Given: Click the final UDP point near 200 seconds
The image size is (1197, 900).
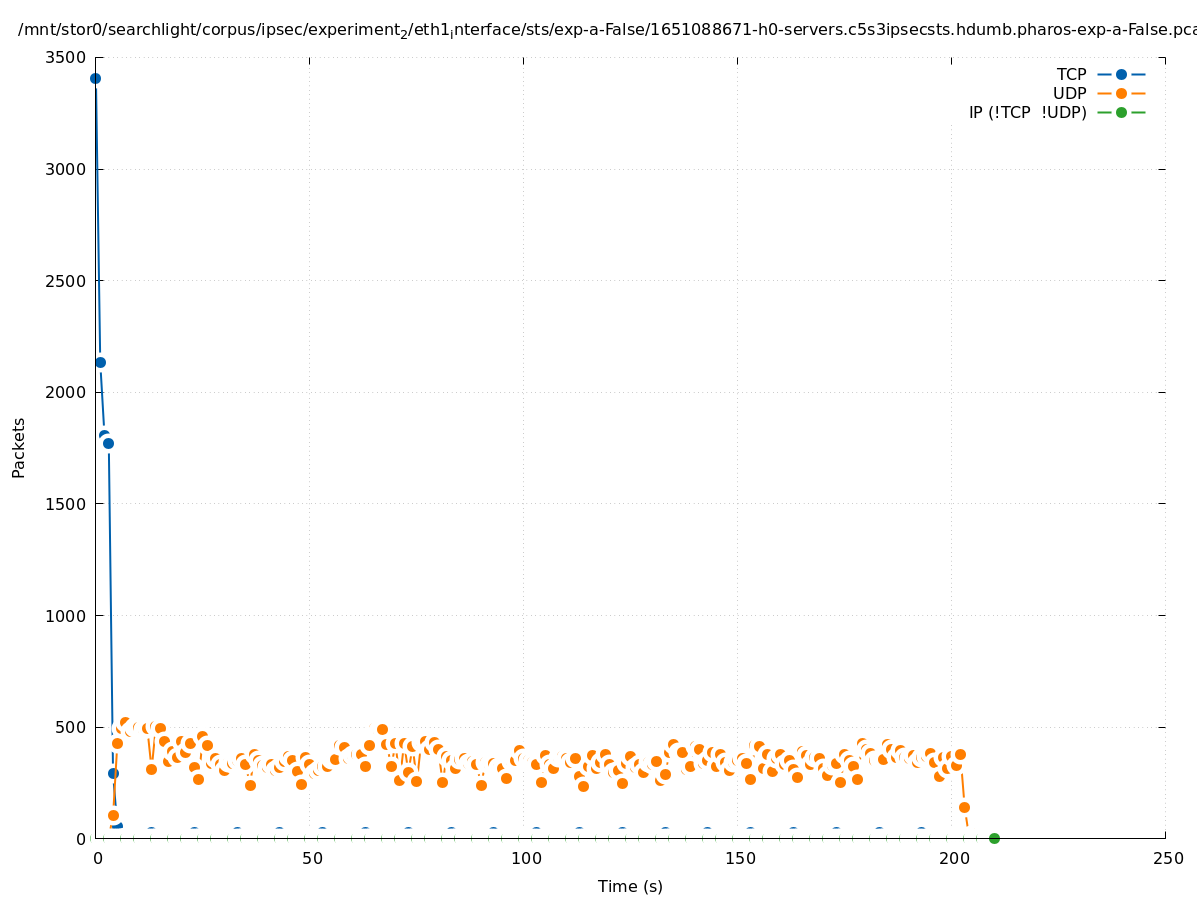Looking at the screenshot, I should 964,807.
